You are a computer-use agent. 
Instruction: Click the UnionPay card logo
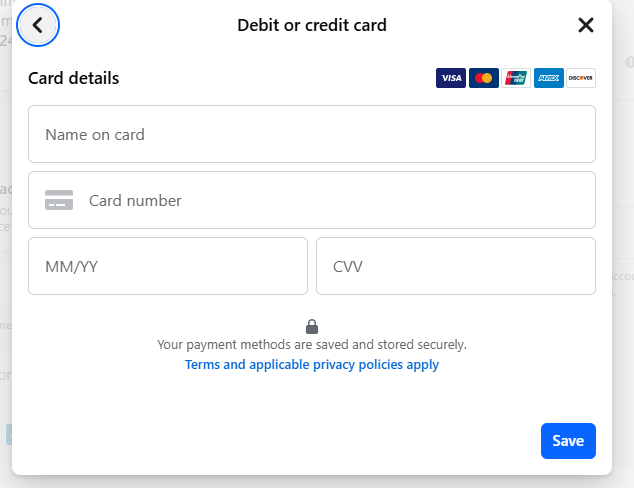pyautogui.click(x=516, y=78)
